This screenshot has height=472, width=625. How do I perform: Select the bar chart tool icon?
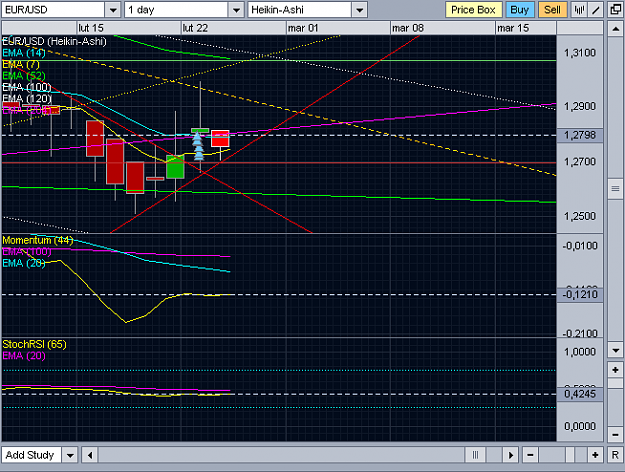pos(579,10)
